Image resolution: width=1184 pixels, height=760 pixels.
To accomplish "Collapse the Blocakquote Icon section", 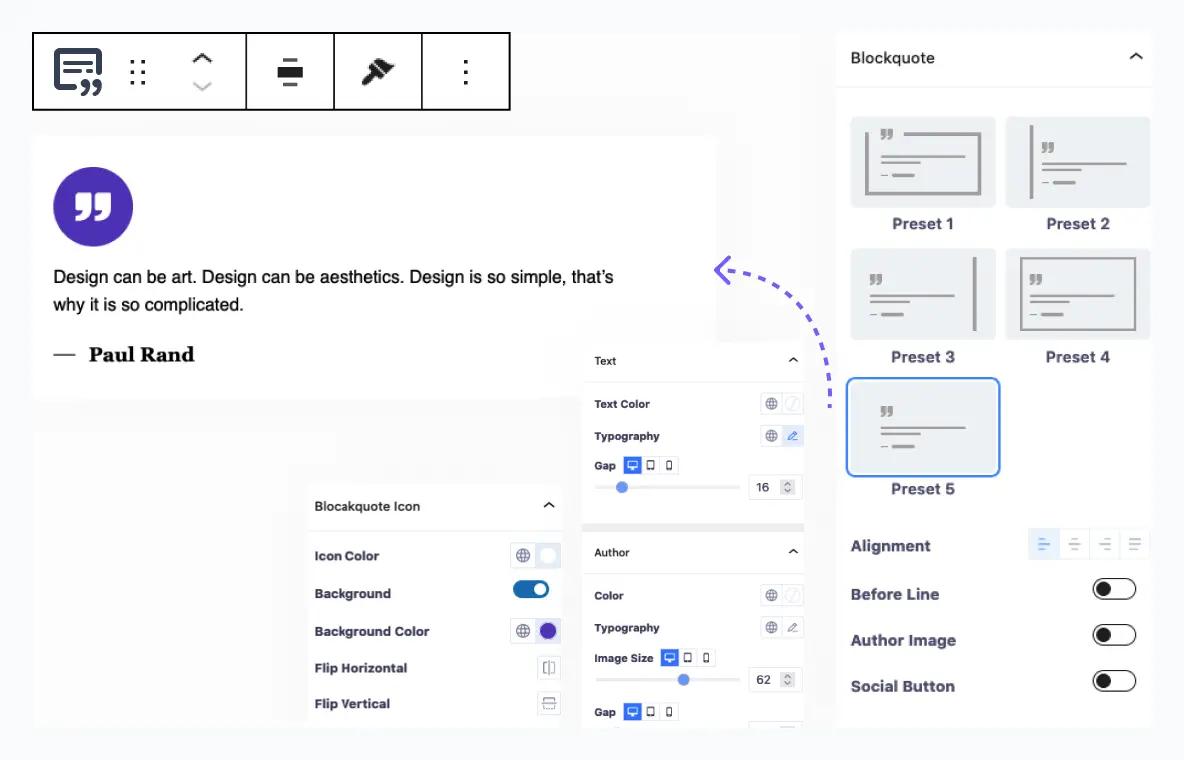I will [x=549, y=506].
